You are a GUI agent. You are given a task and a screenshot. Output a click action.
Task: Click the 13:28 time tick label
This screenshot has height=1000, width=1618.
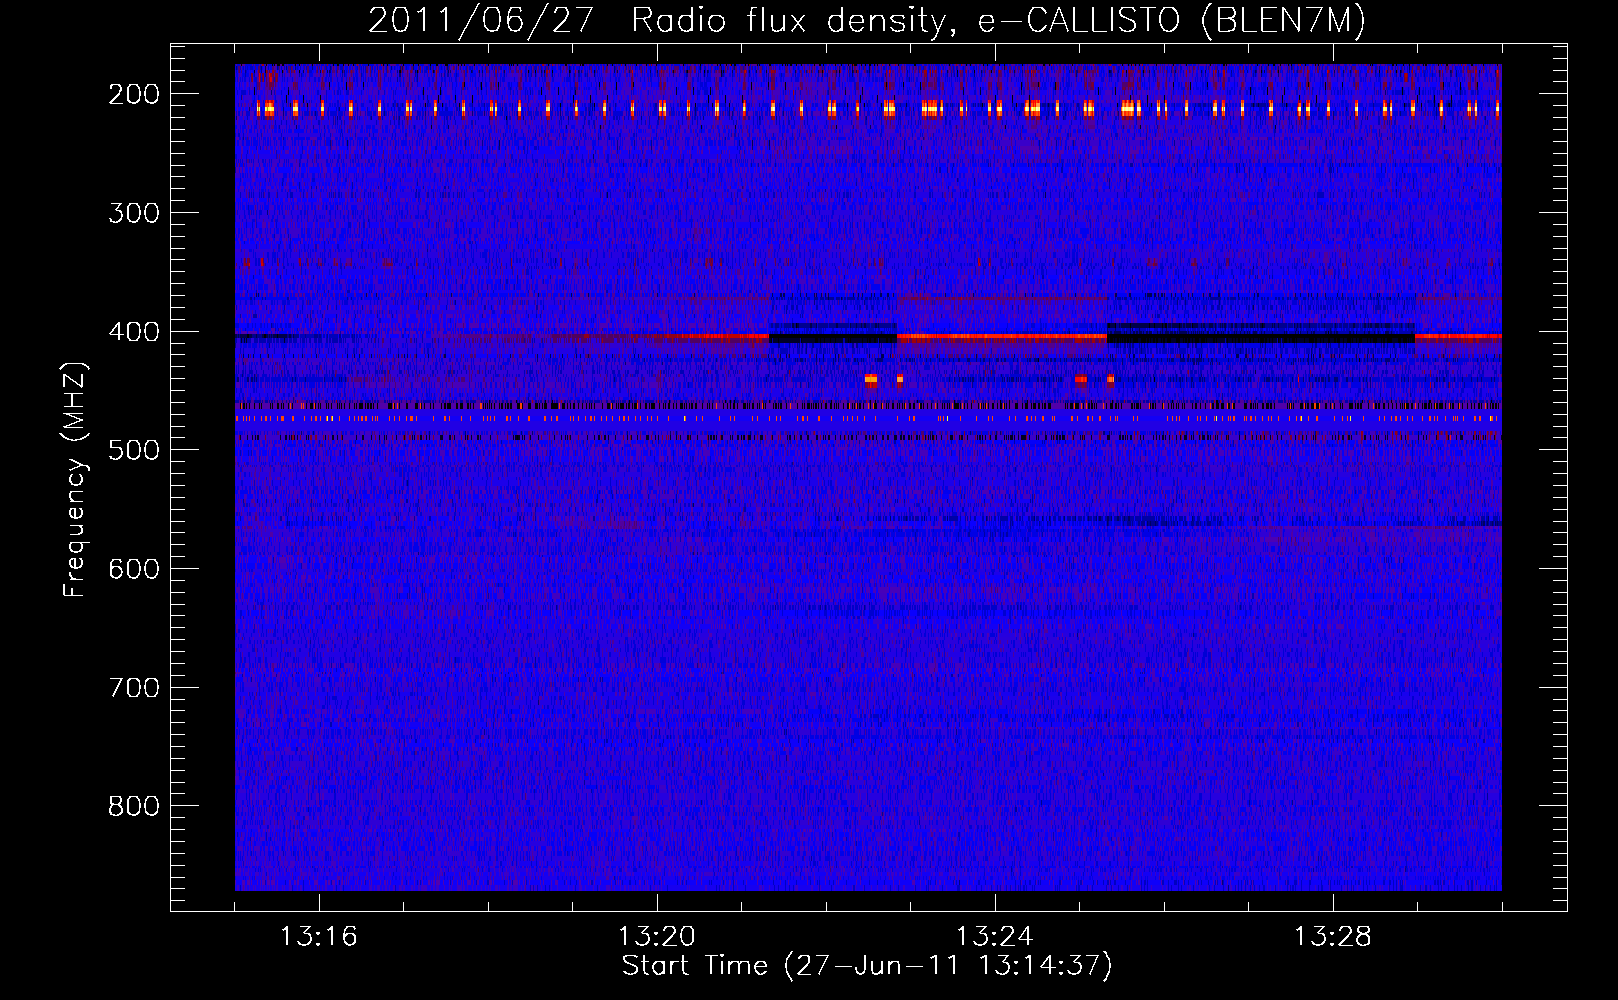[x=1333, y=937]
